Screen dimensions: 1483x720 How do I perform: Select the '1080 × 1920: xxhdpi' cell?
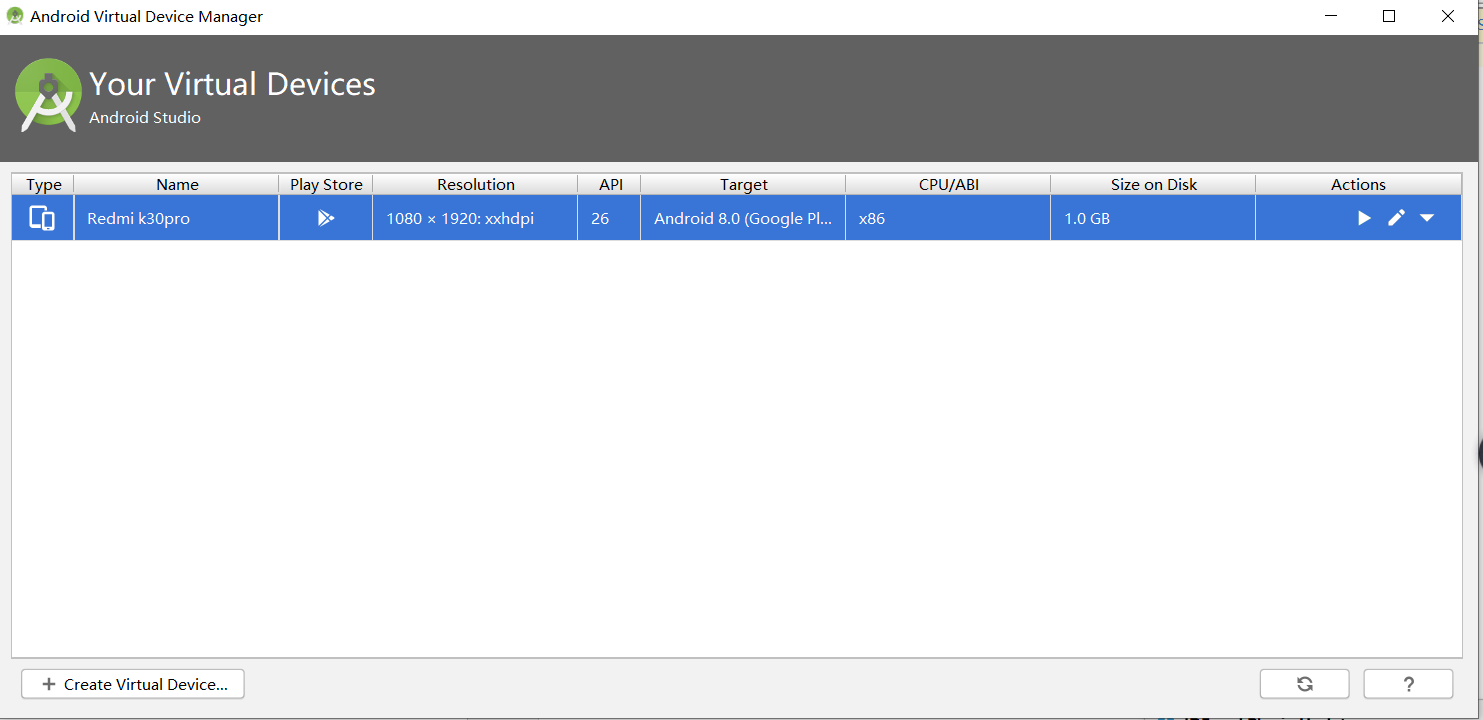pyautogui.click(x=476, y=218)
